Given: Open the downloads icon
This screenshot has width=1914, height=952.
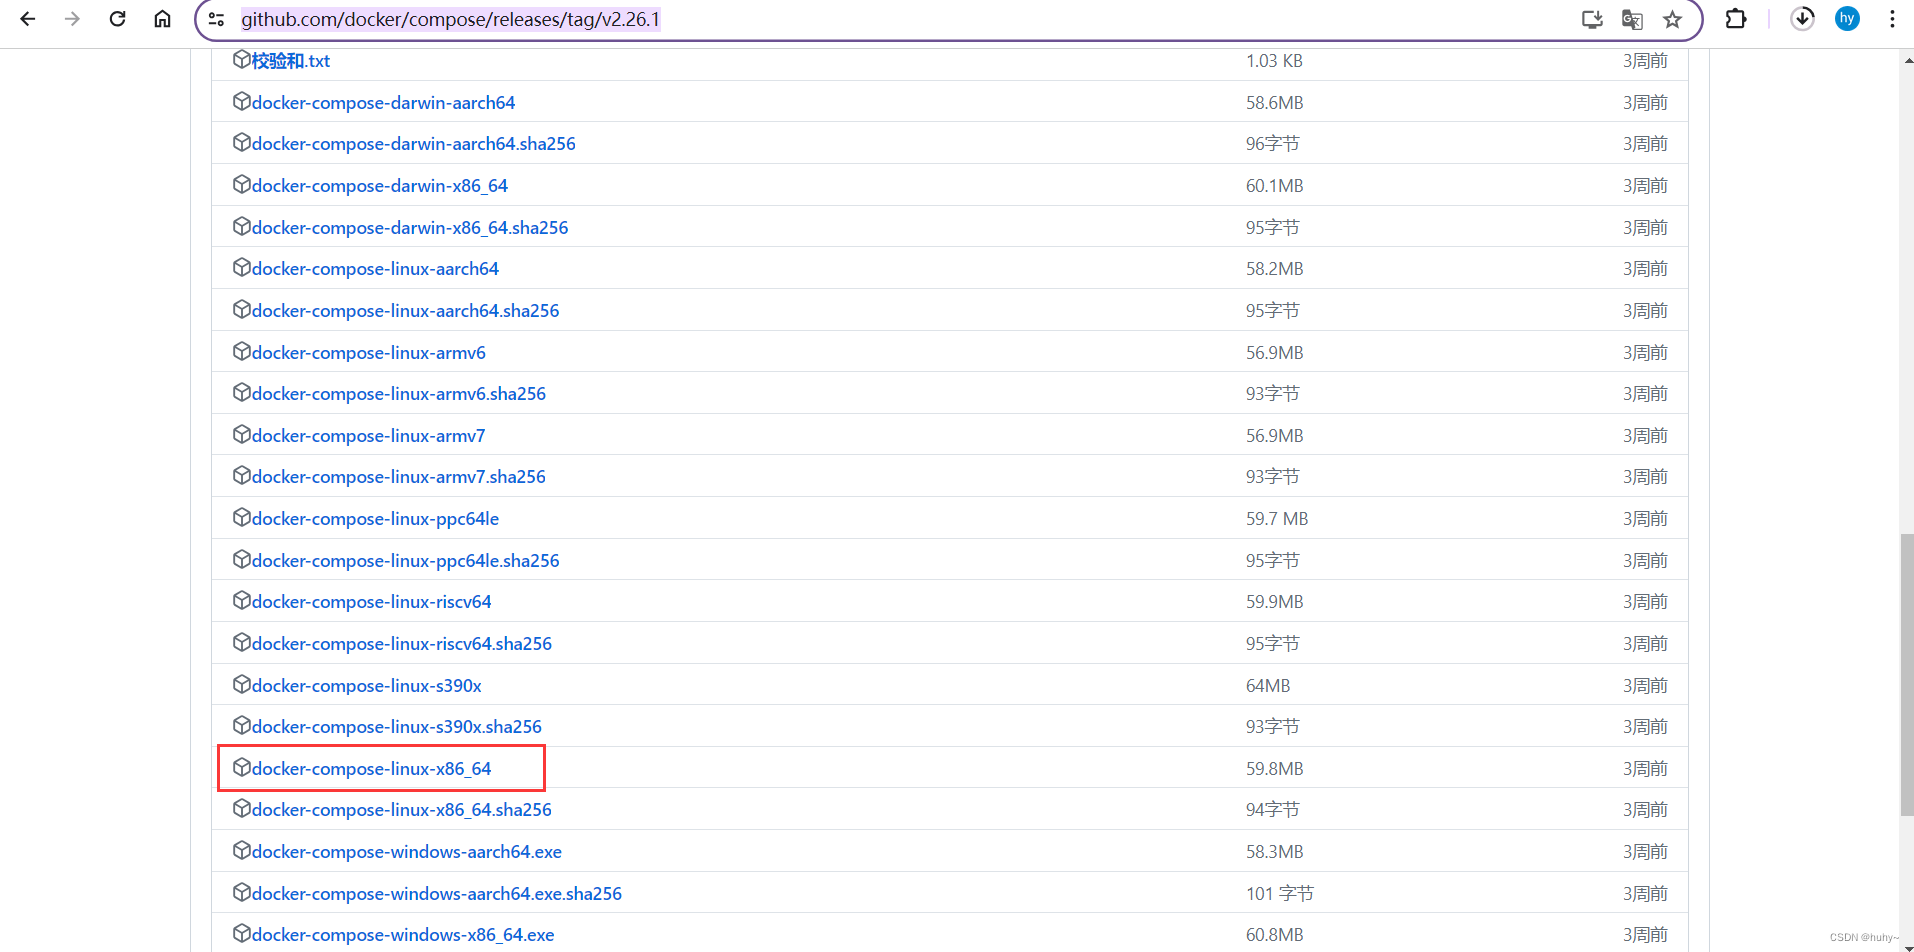Looking at the screenshot, I should click(1802, 19).
